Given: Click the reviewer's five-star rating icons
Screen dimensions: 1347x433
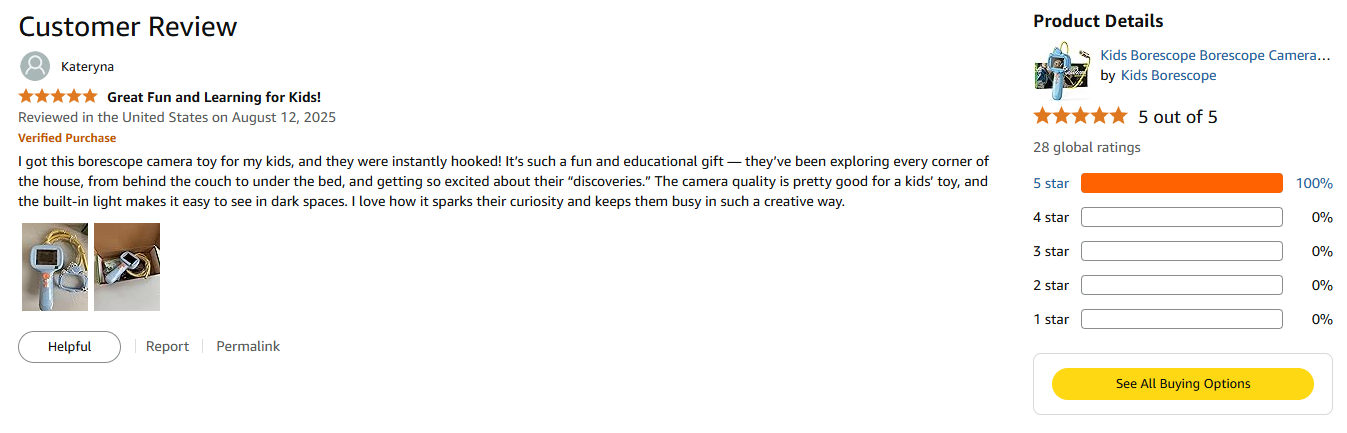Looking at the screenshot, I should (58, 97).
